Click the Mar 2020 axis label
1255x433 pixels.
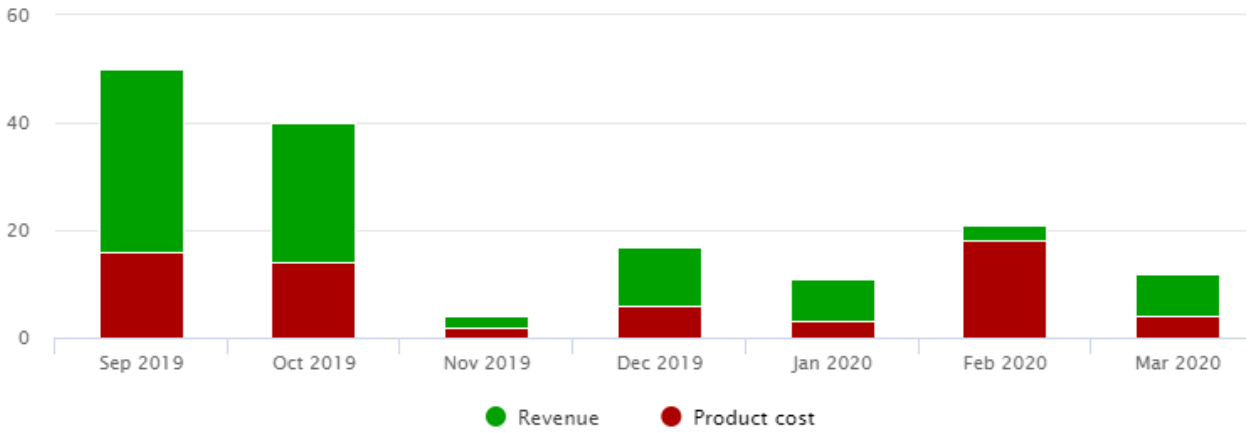point(1178,363)
